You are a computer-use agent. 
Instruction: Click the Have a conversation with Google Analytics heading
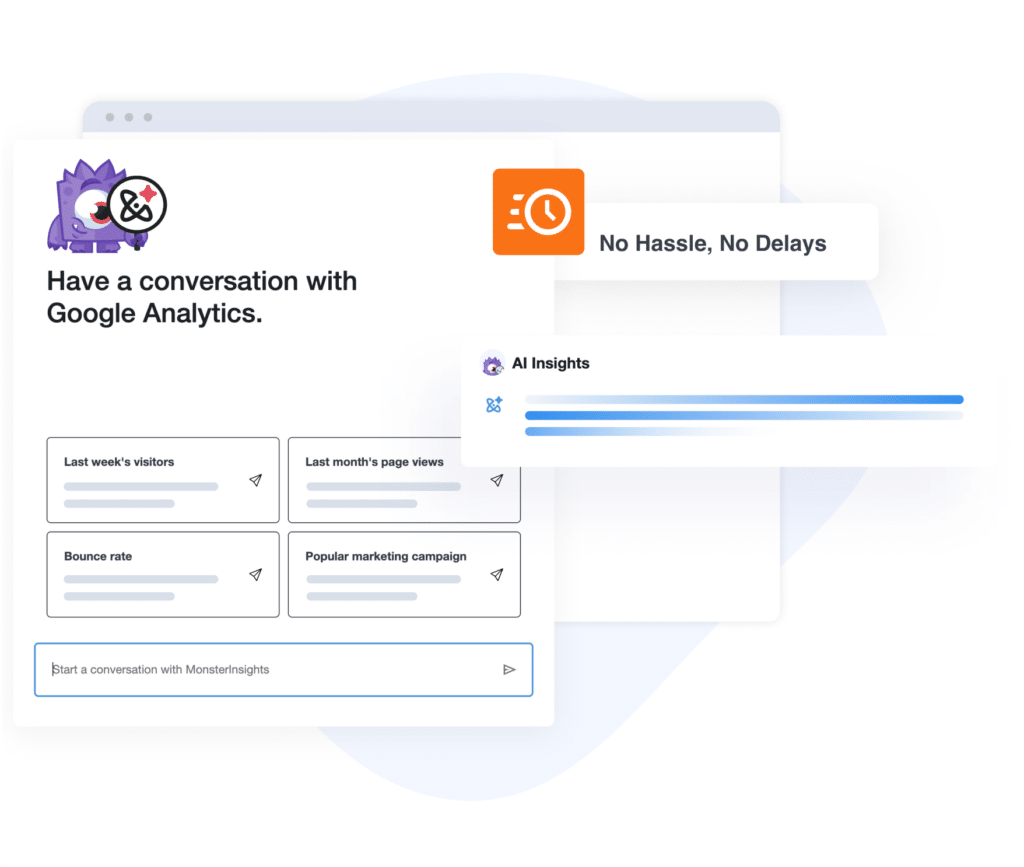202,297
